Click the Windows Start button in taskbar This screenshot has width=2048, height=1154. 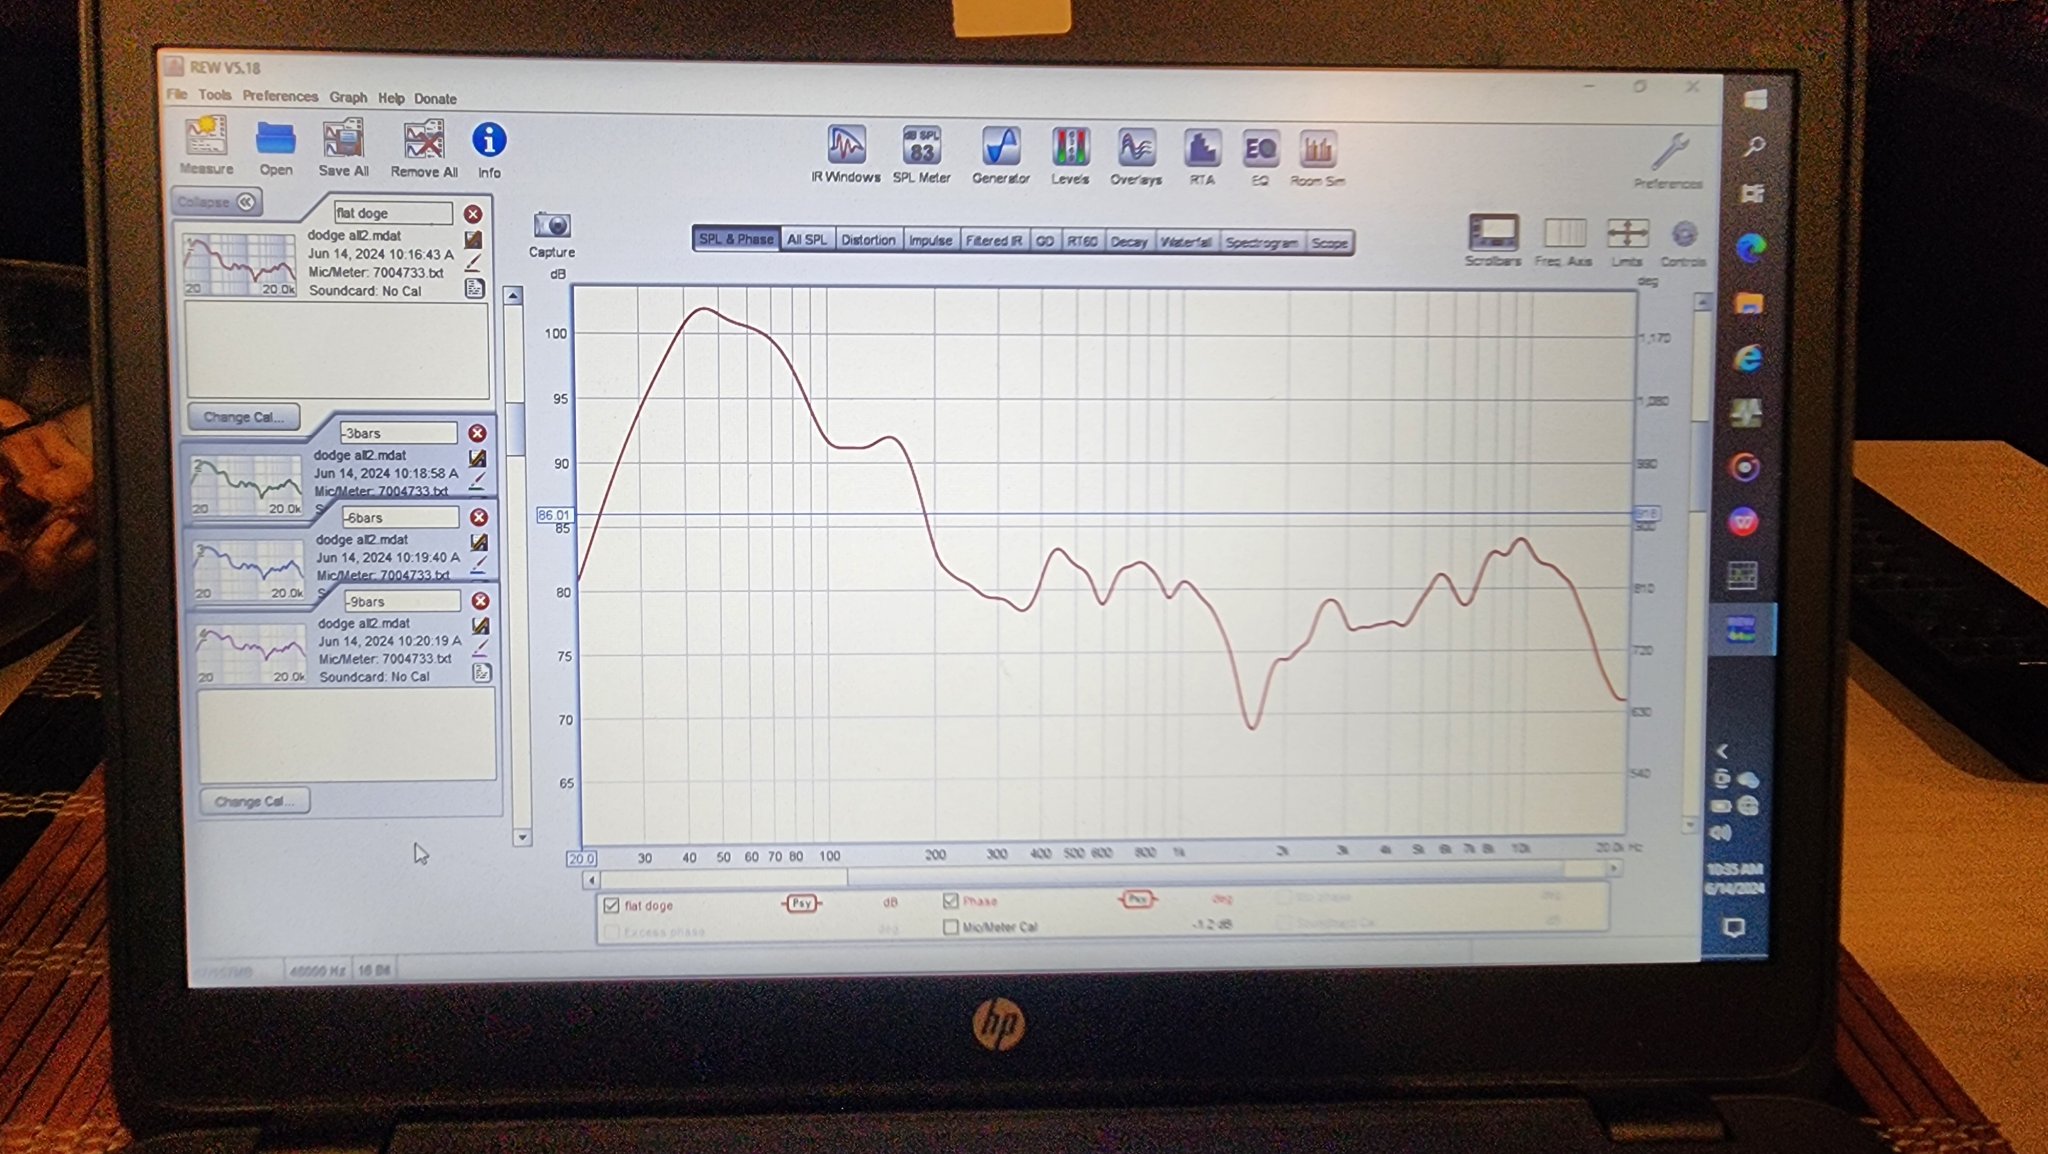[x=1754, y=99]
